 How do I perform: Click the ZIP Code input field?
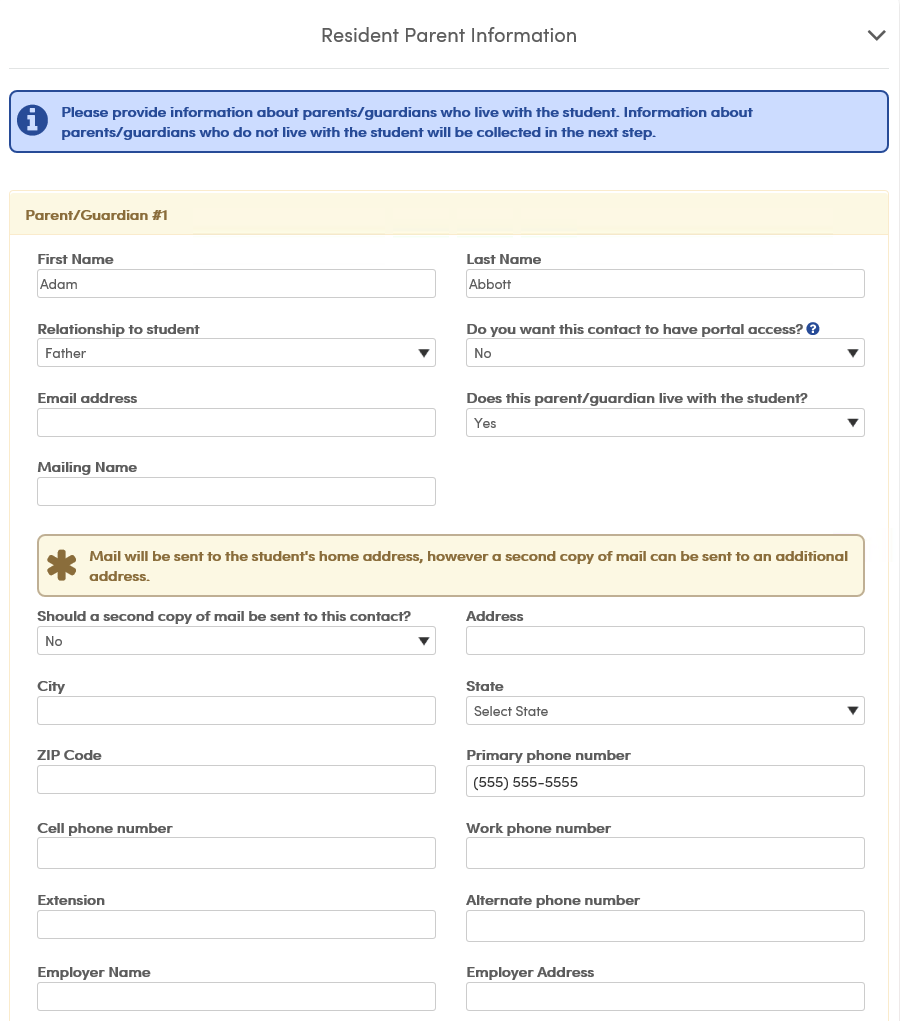tap(236, 779)
